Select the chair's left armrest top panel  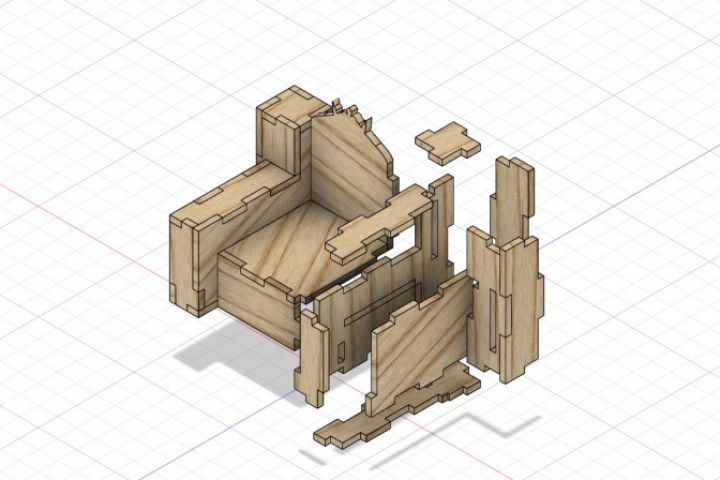tap(234, 193)
